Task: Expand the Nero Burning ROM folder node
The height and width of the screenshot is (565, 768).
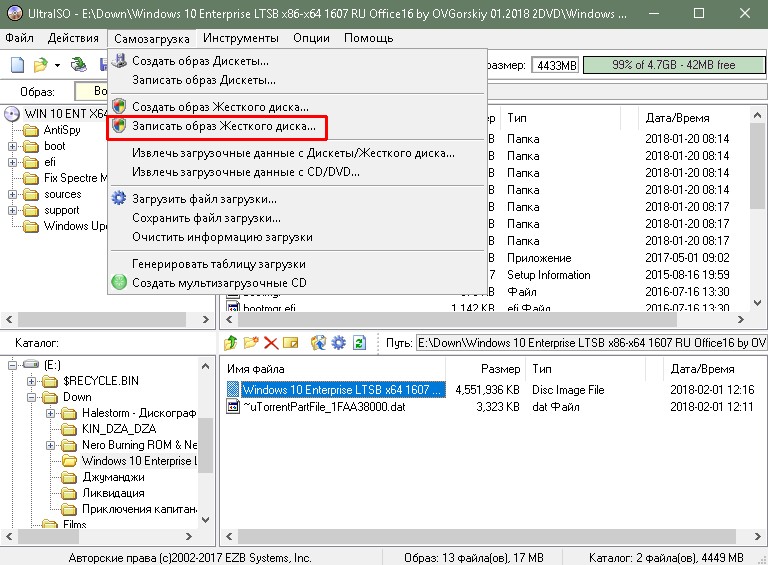Action: click(x=50, y=445)
